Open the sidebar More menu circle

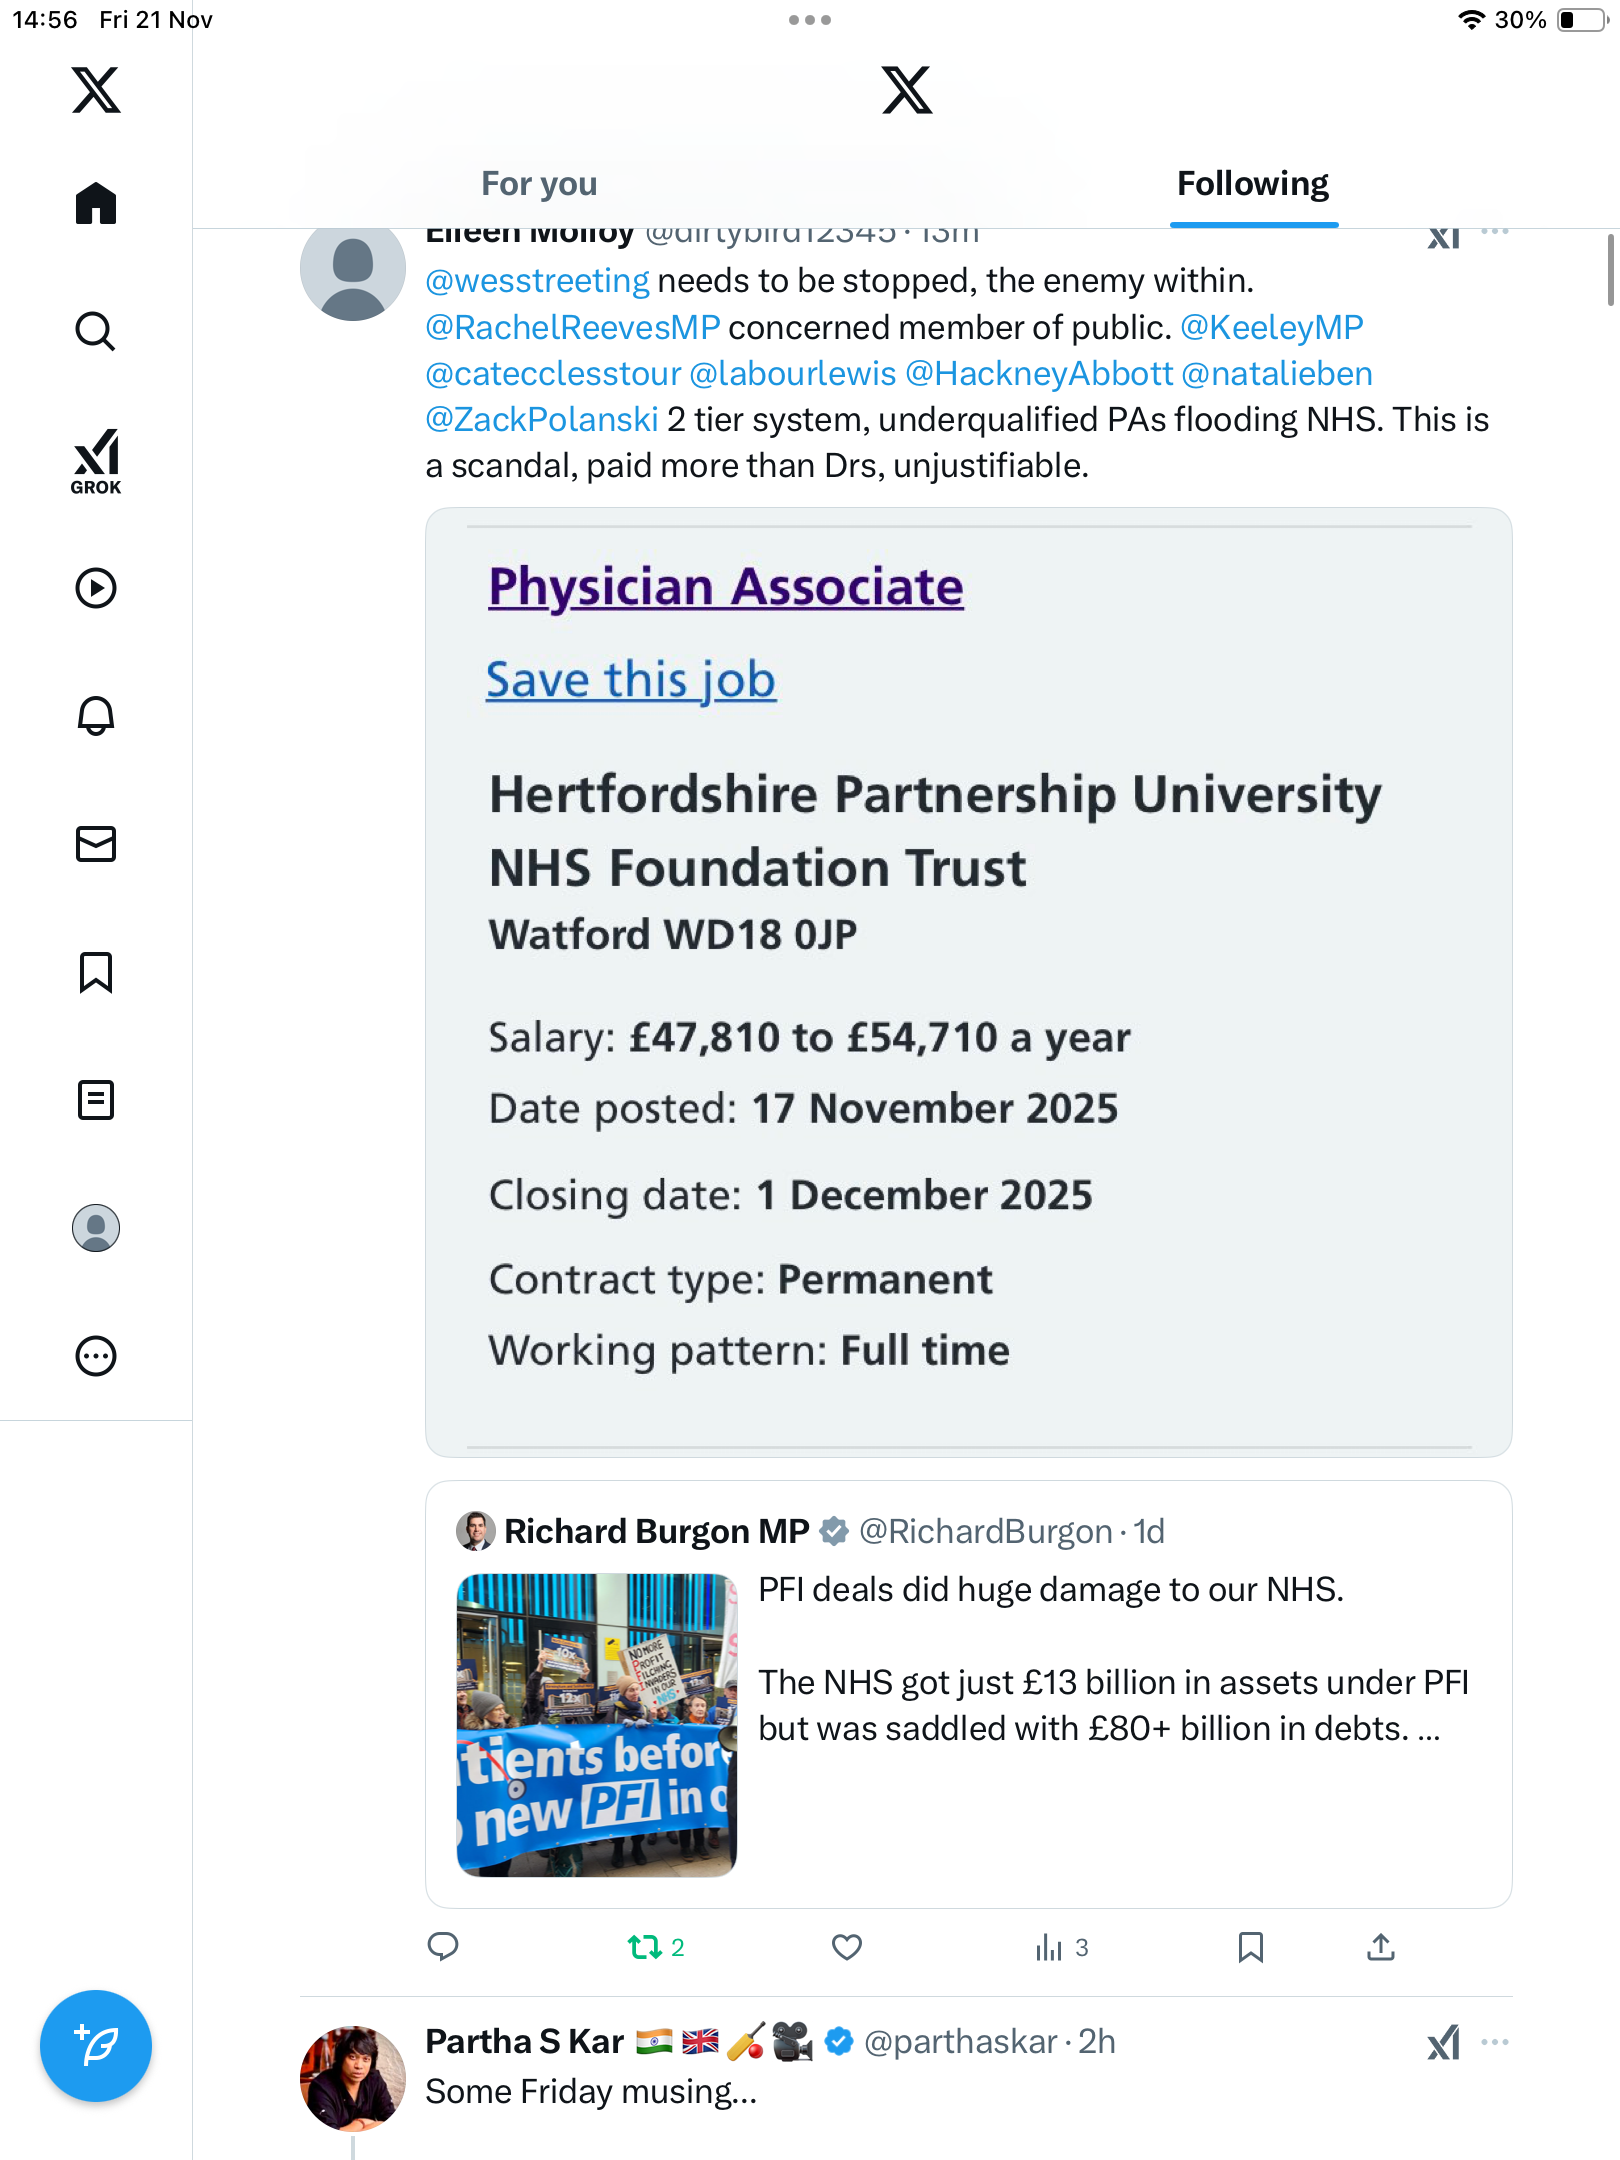(96, 1356)
